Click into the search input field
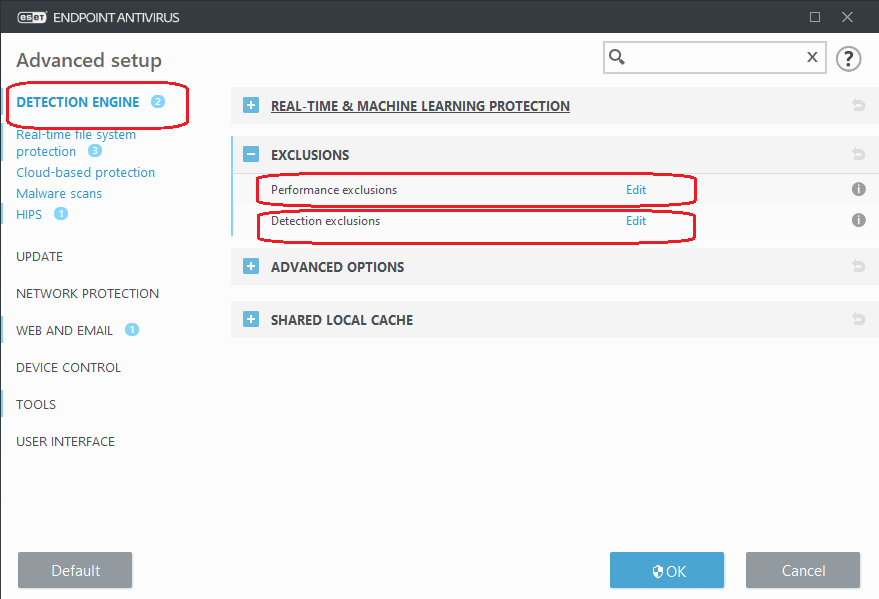 click(715, 57)
